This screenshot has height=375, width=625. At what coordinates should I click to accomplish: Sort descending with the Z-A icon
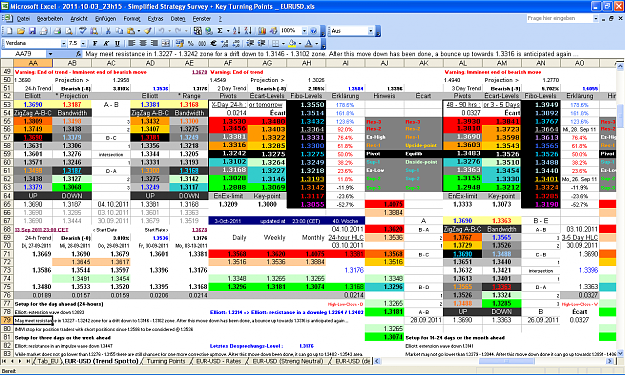(248, 31)
